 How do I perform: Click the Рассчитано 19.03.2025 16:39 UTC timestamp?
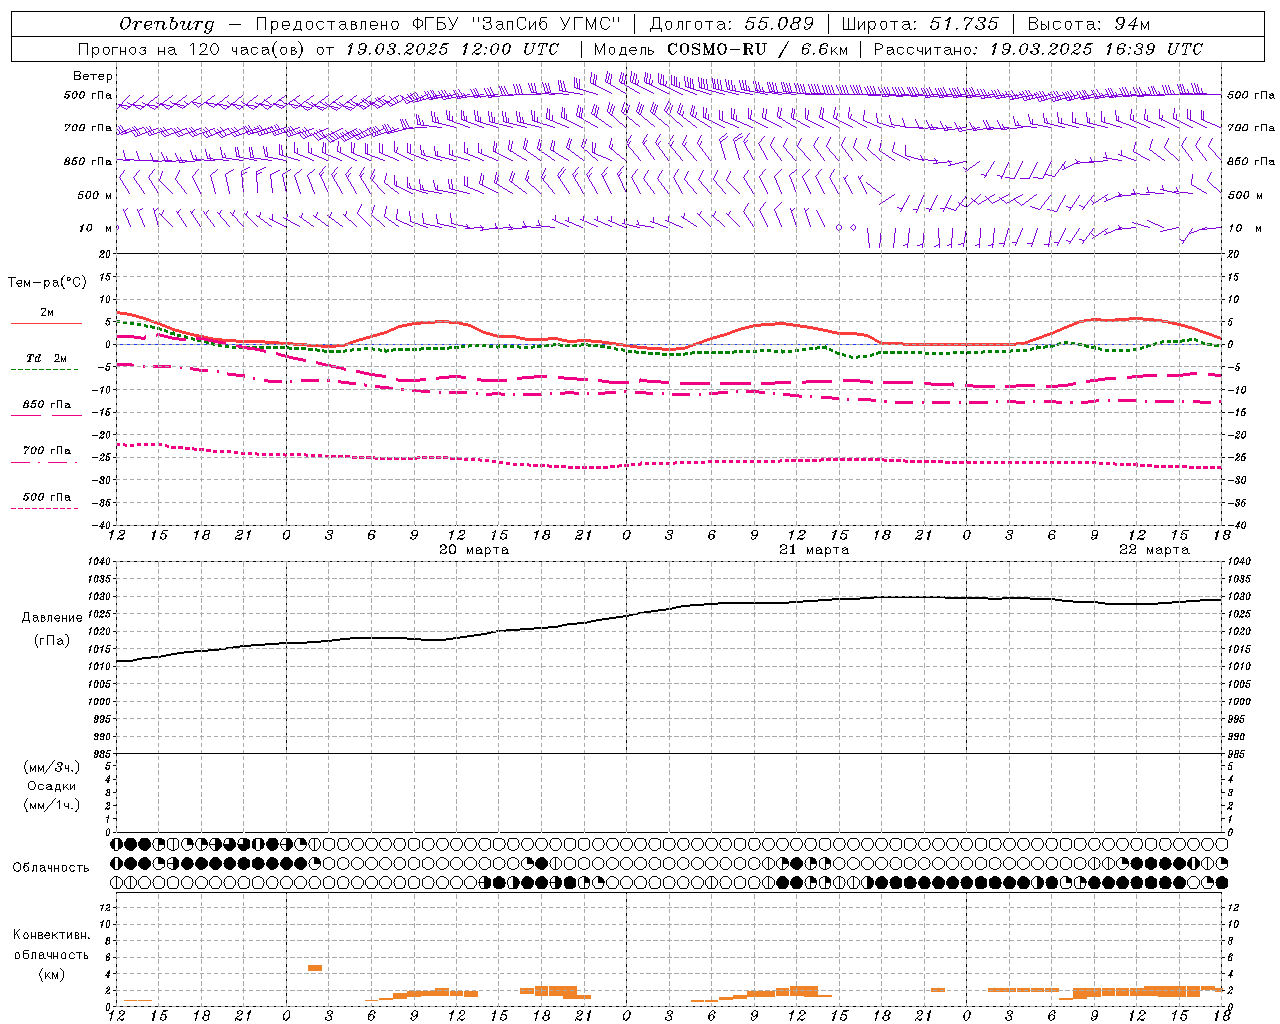1038,49
